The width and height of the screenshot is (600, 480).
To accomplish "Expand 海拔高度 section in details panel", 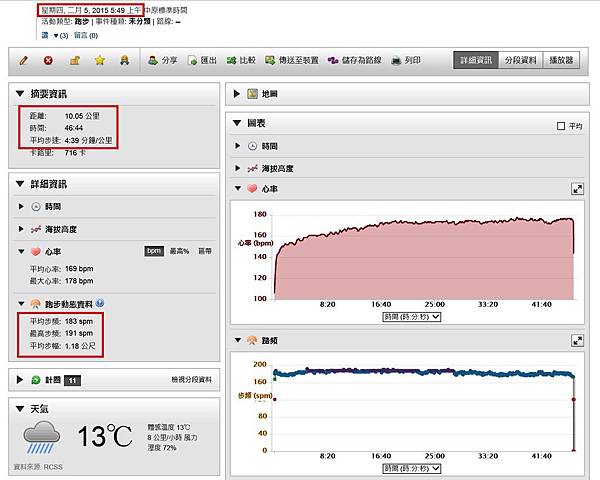I will [x=21, y=229].
